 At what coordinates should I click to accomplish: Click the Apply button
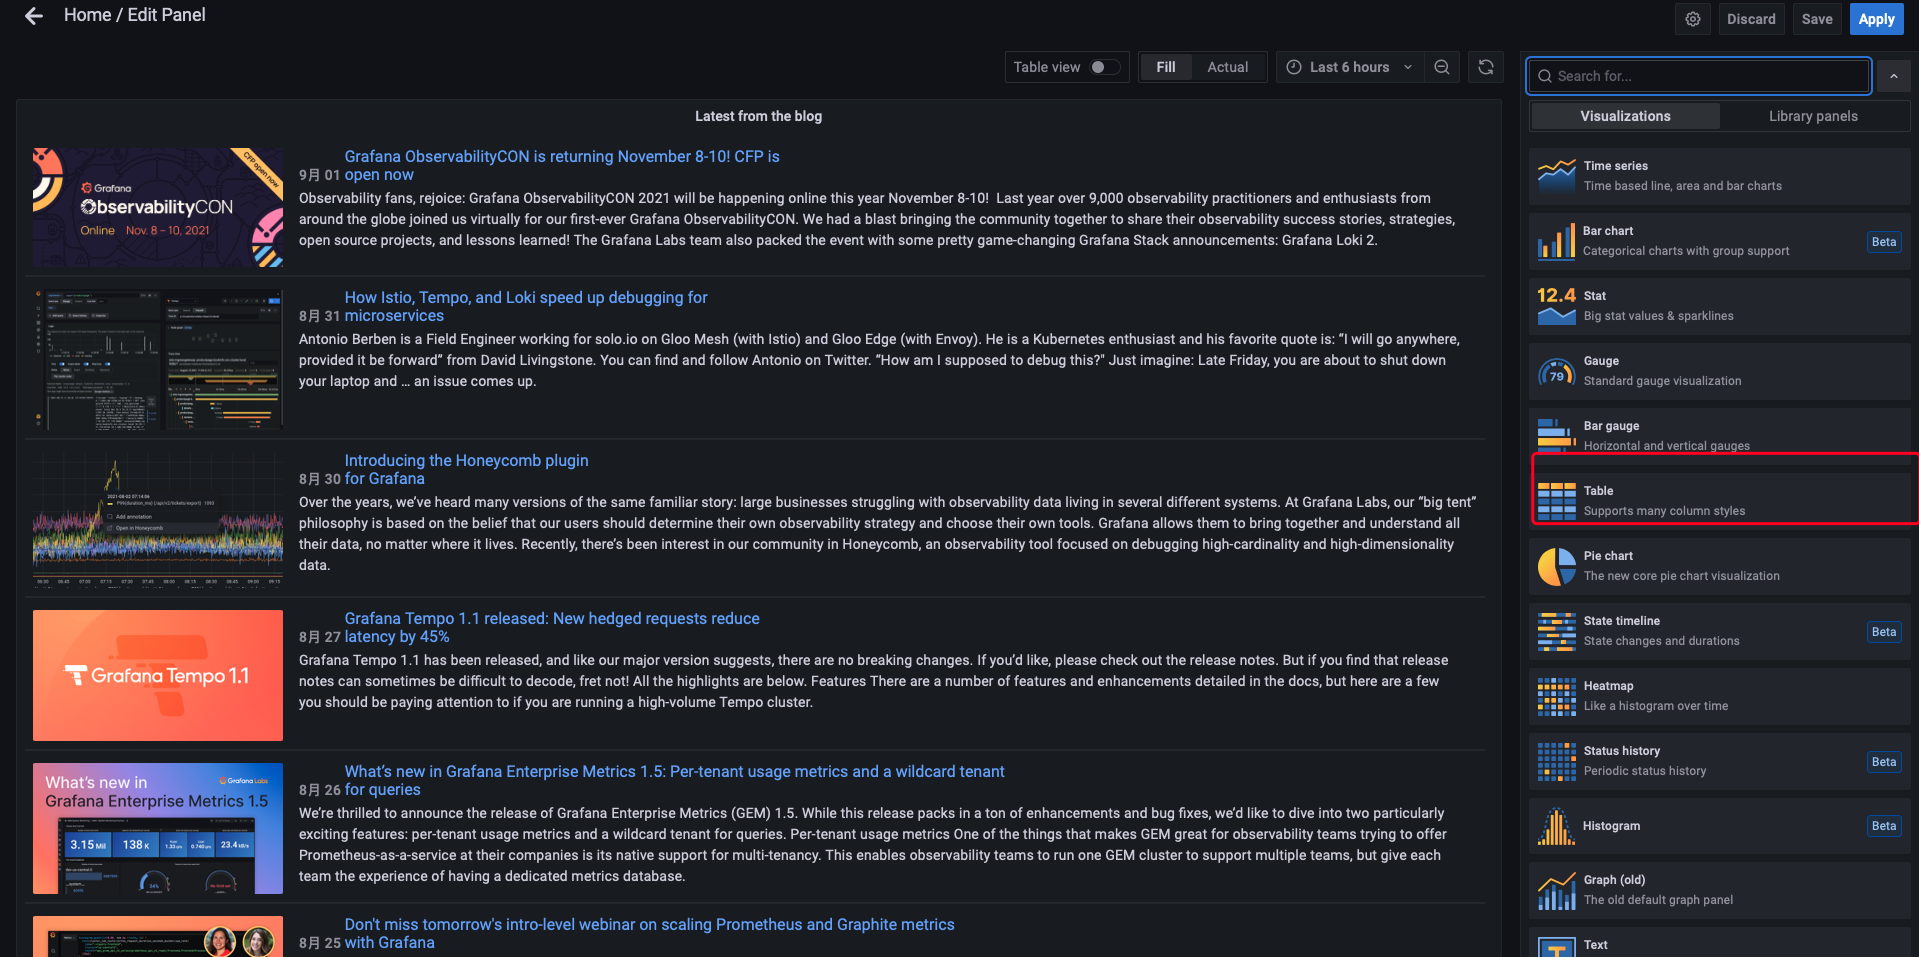point(1876,19)
